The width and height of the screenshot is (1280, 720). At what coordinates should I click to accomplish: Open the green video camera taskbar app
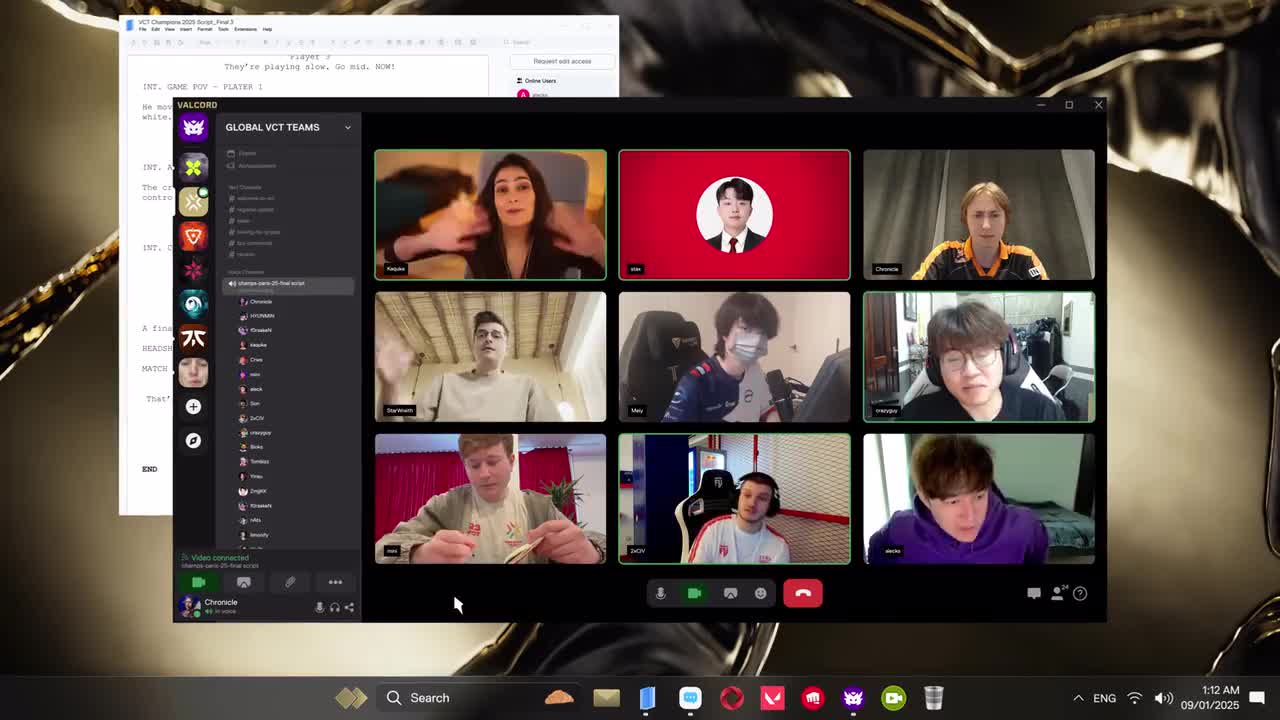coord(893,698)
